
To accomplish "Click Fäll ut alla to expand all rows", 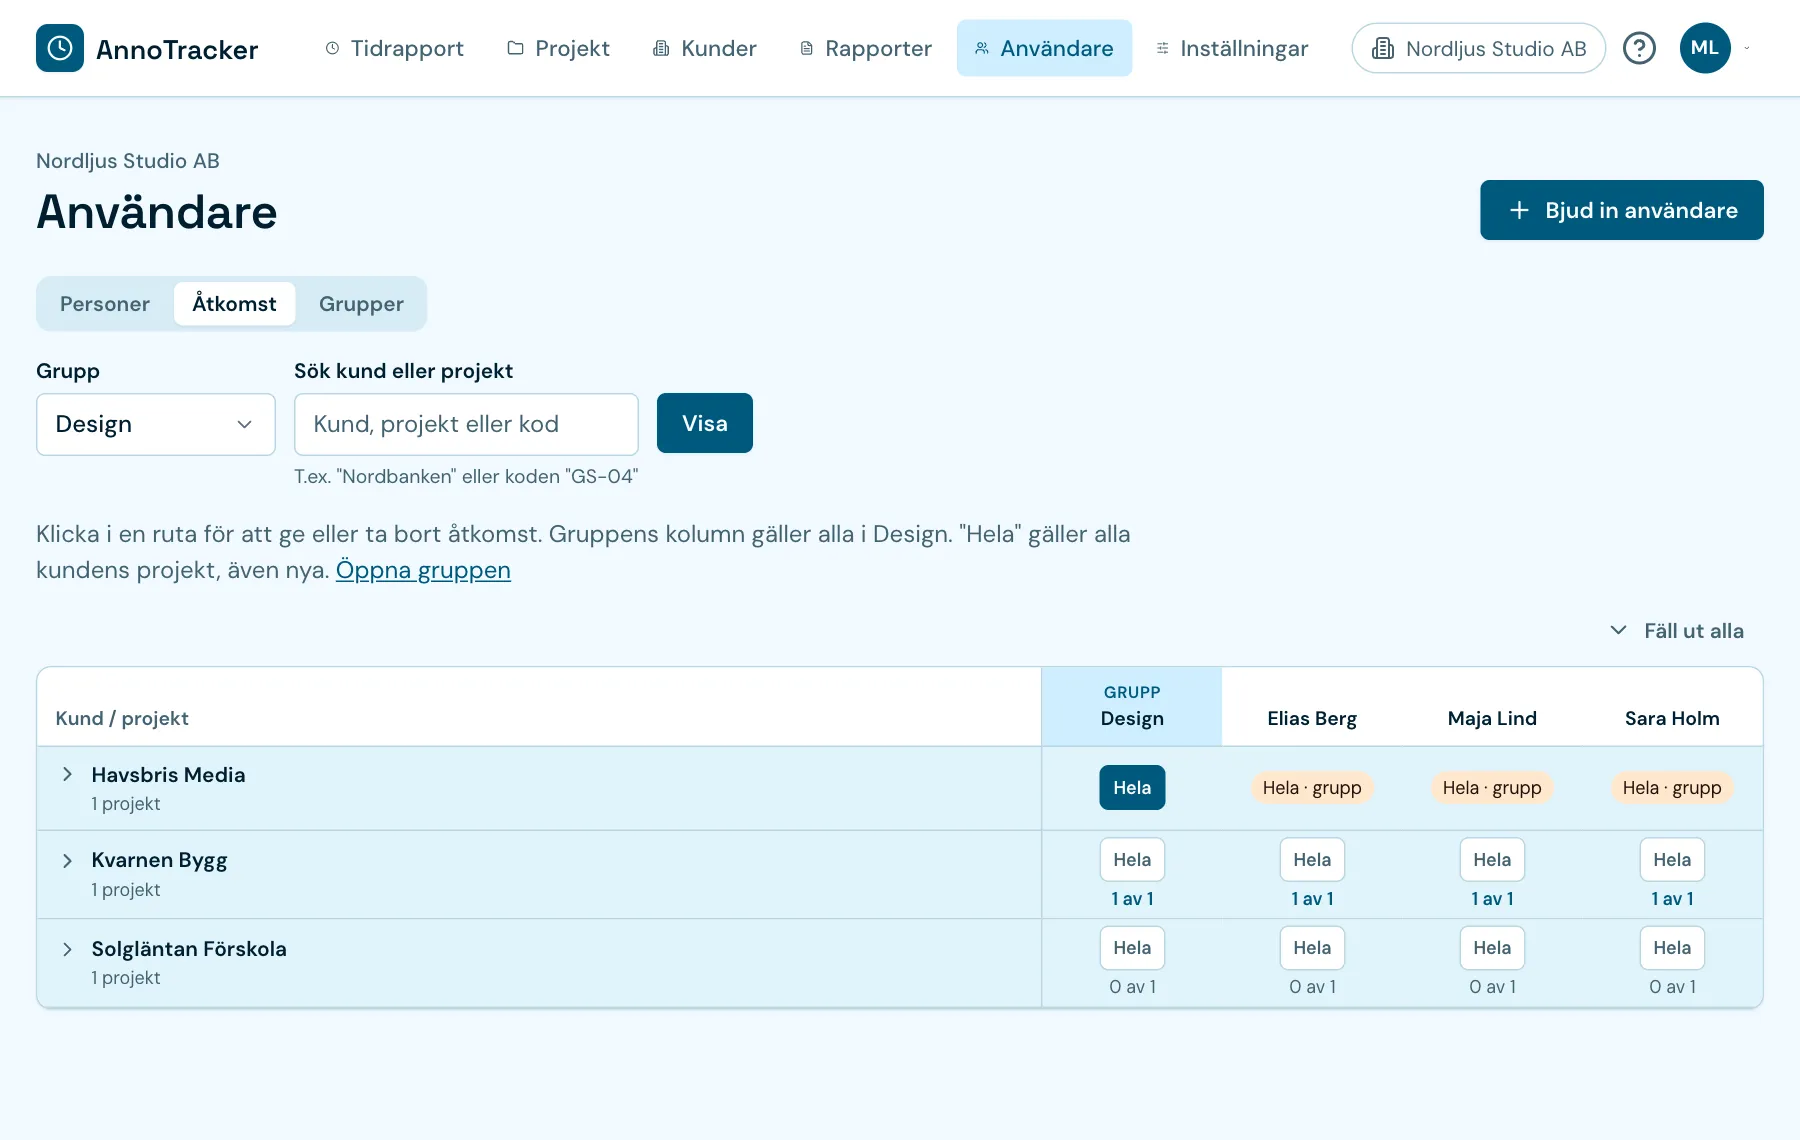I will tap(1677, 631).
